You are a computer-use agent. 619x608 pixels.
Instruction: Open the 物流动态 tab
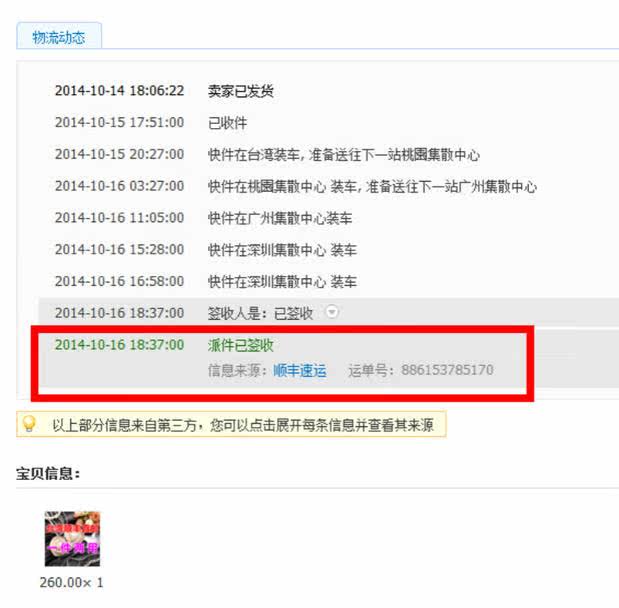tap(59, 37)
